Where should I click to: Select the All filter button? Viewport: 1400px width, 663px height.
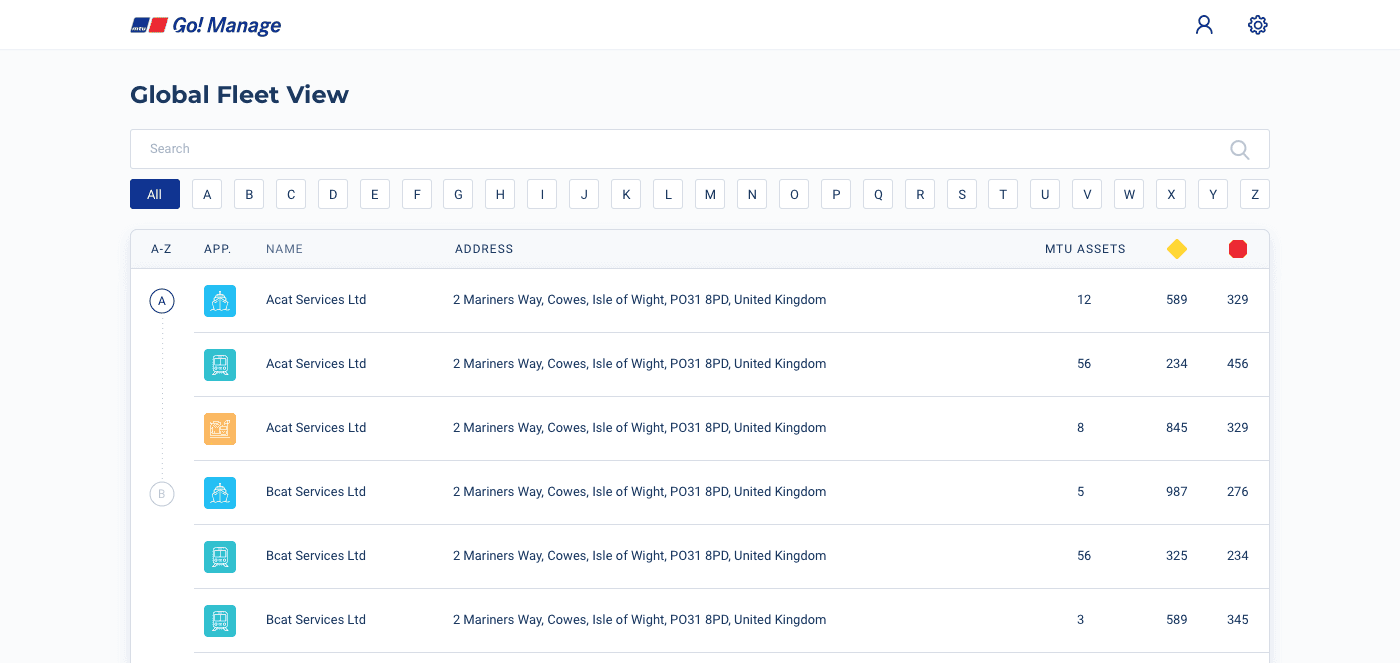tap(155, 194)
